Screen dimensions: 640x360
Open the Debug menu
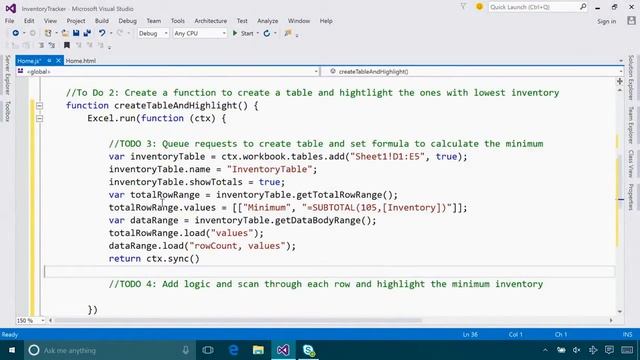[x=127, y=20]
